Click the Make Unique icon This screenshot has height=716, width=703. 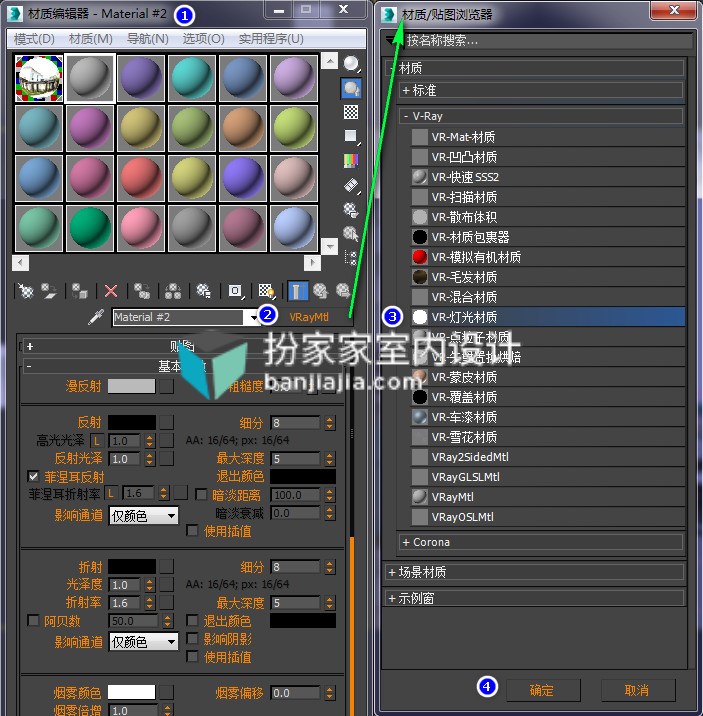(173, 290)
